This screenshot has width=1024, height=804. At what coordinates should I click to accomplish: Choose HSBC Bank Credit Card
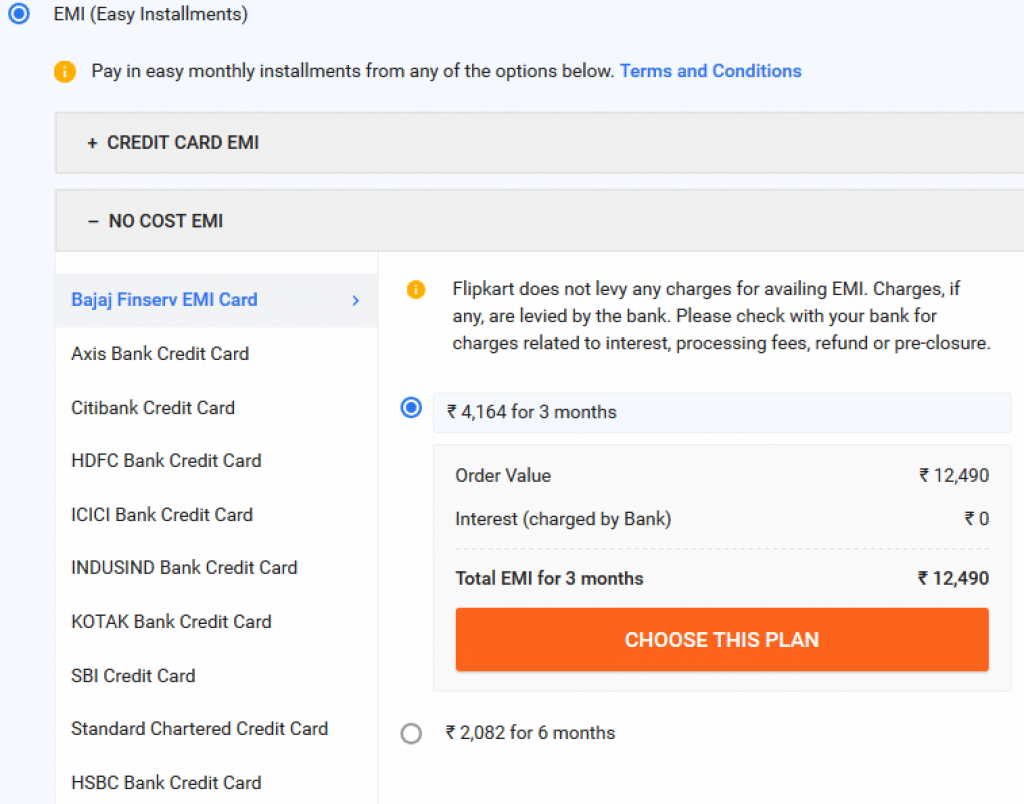pyautogui.click(x=166, y=783)
